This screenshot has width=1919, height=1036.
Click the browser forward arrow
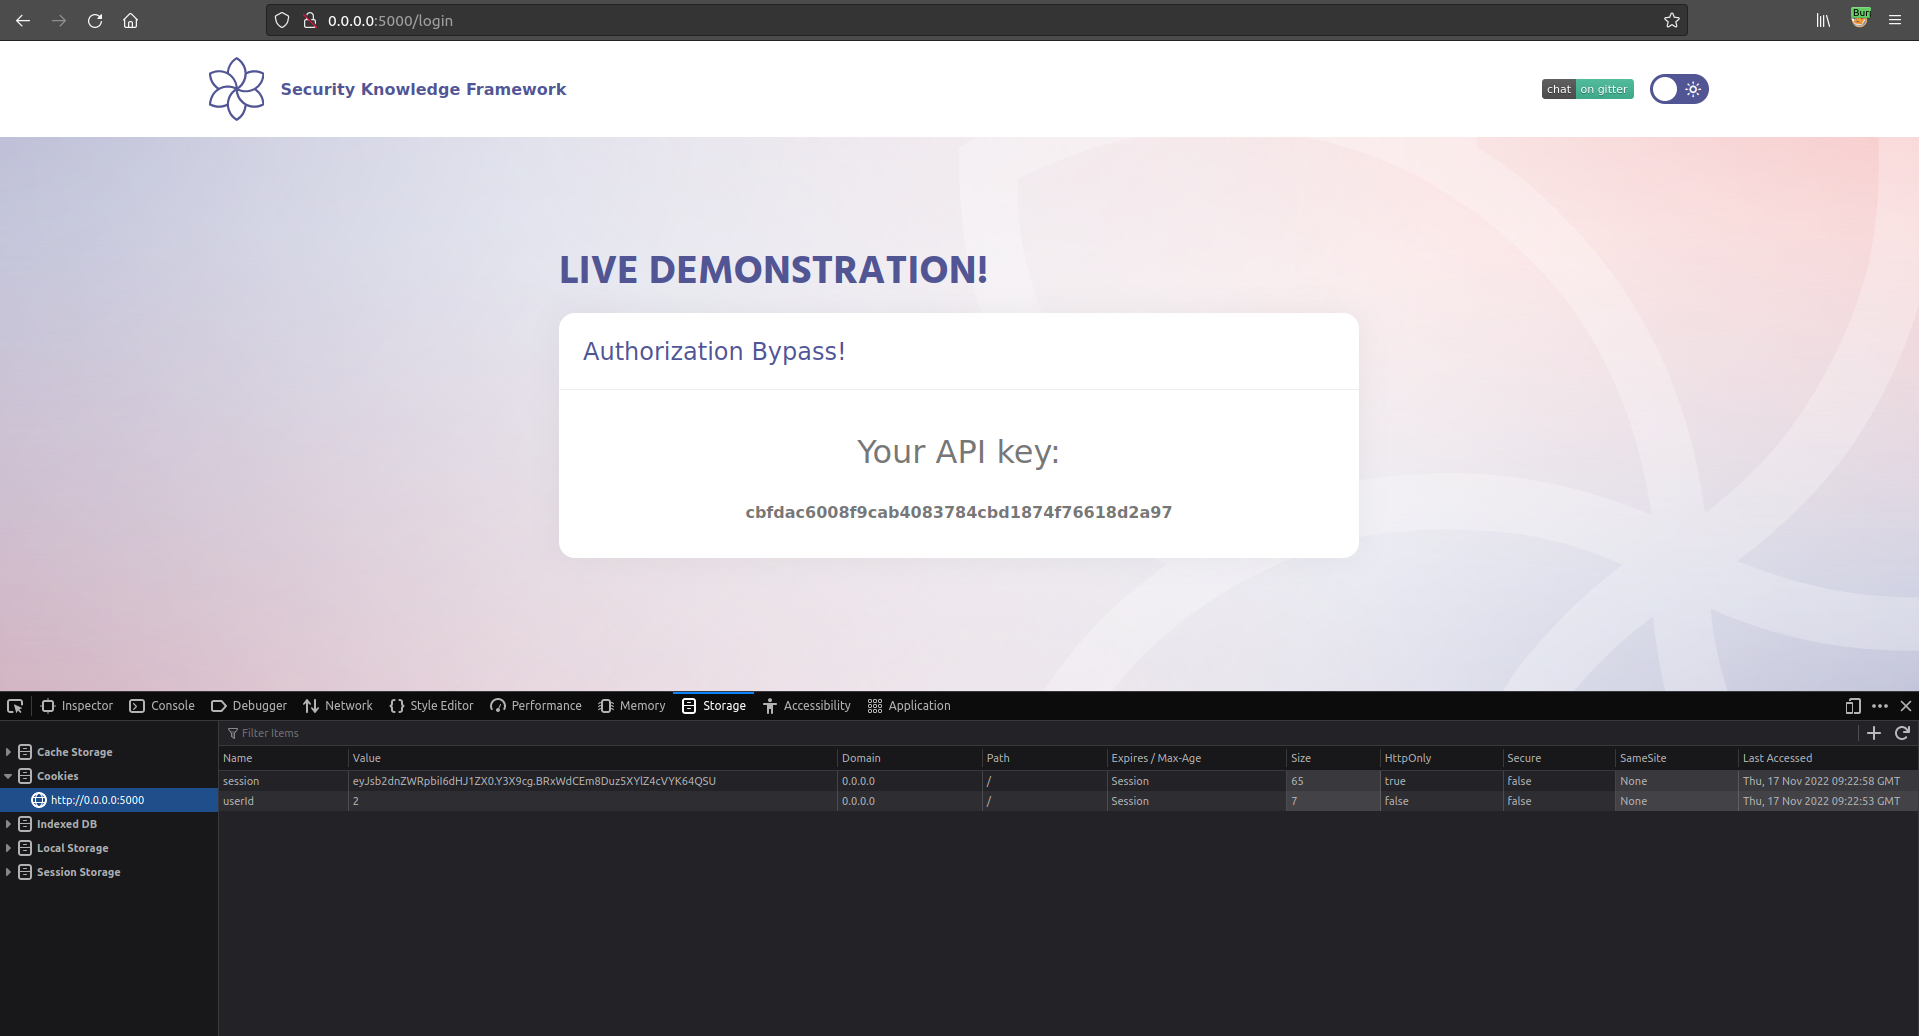click(59, 20)
